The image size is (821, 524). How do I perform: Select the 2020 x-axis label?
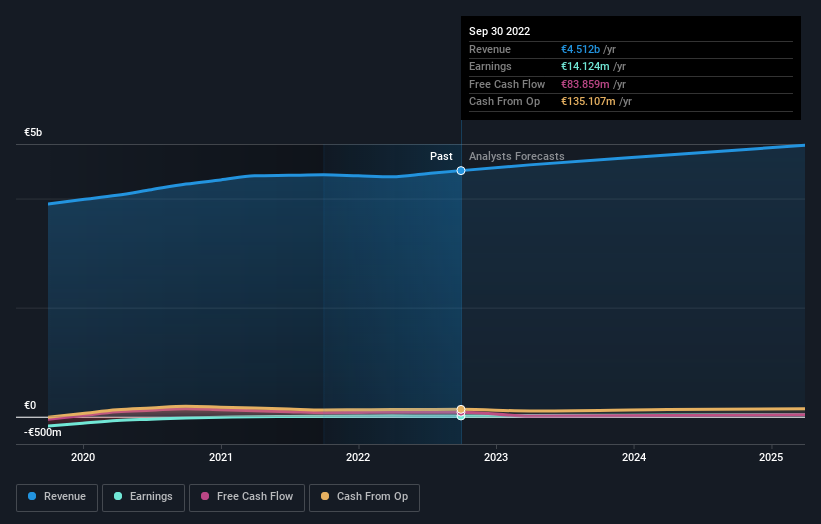click(x=83, y=457)
